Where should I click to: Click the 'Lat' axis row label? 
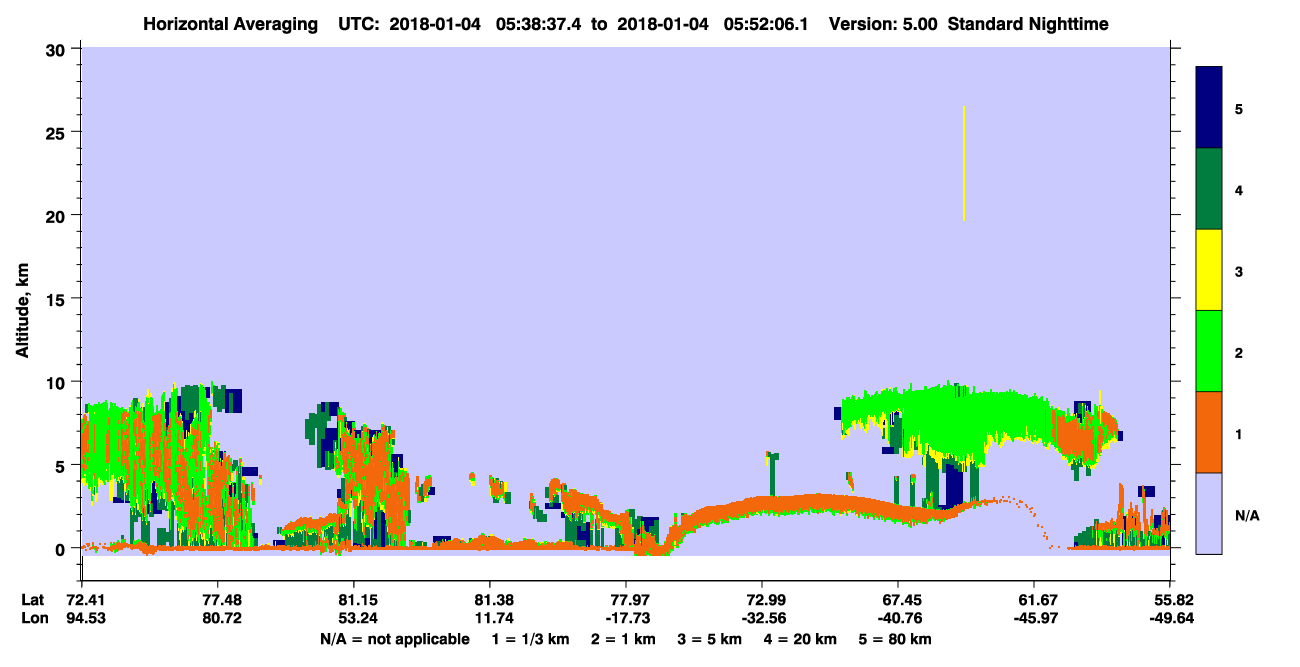pos(32,600)
